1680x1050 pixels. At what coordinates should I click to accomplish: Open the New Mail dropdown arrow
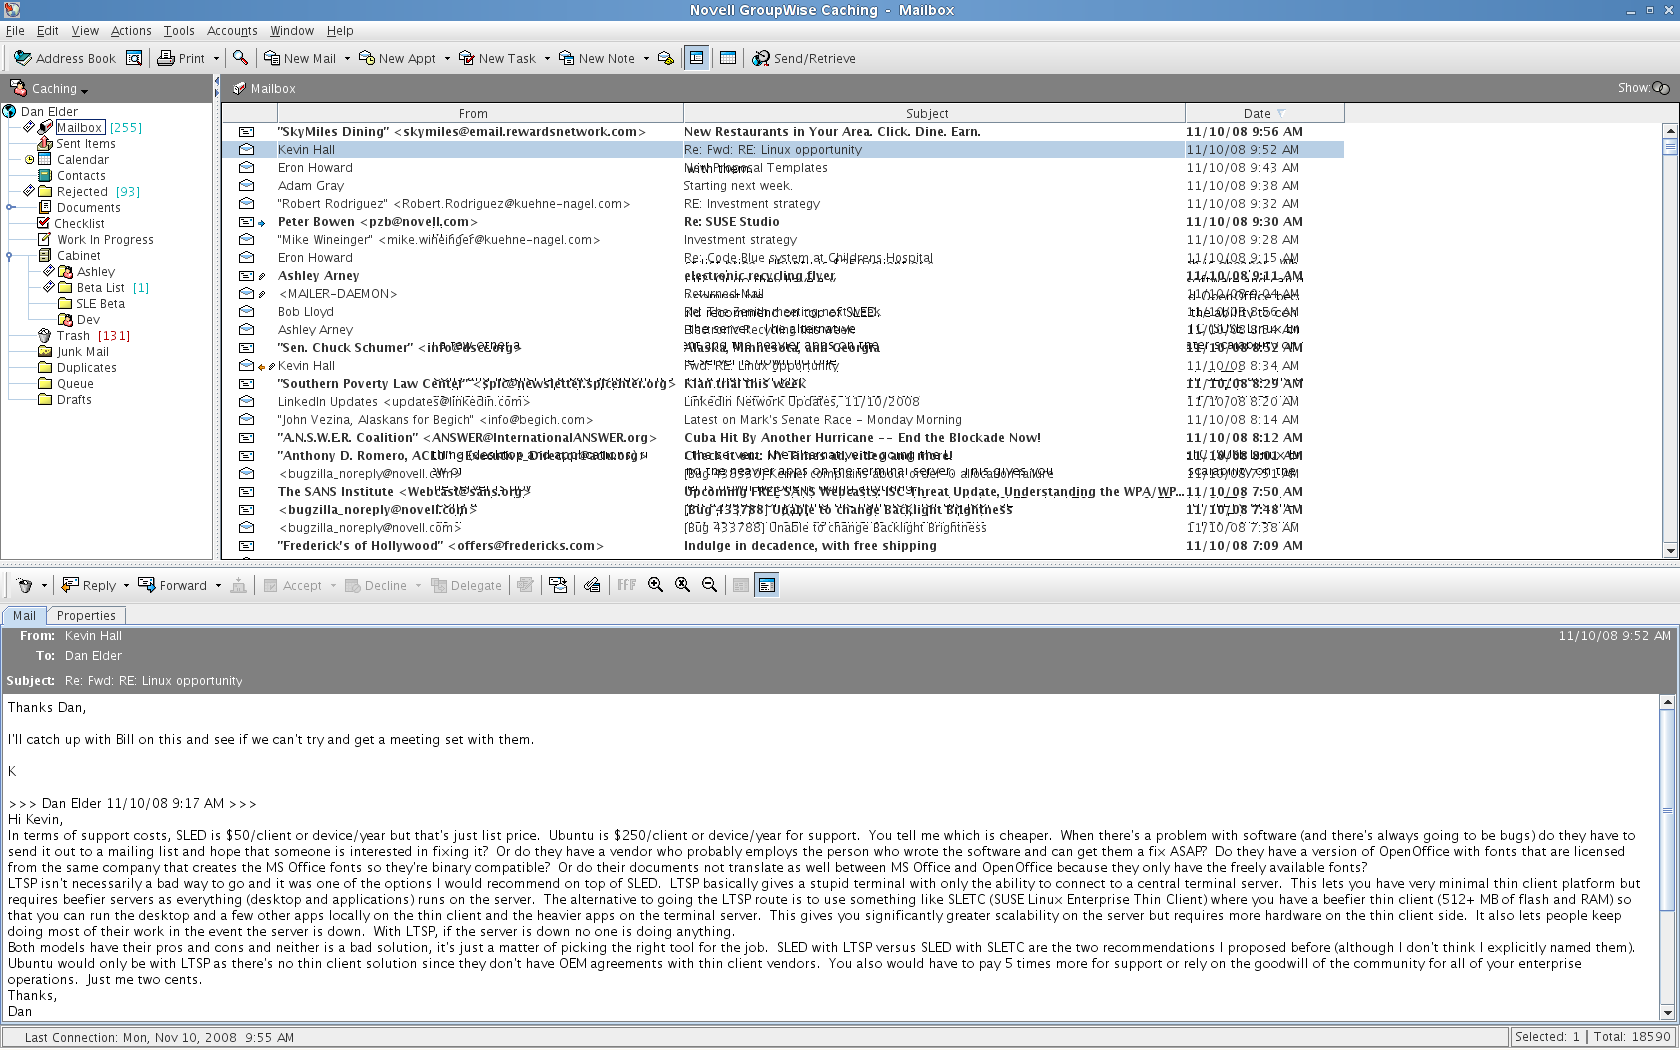(347, 59)
